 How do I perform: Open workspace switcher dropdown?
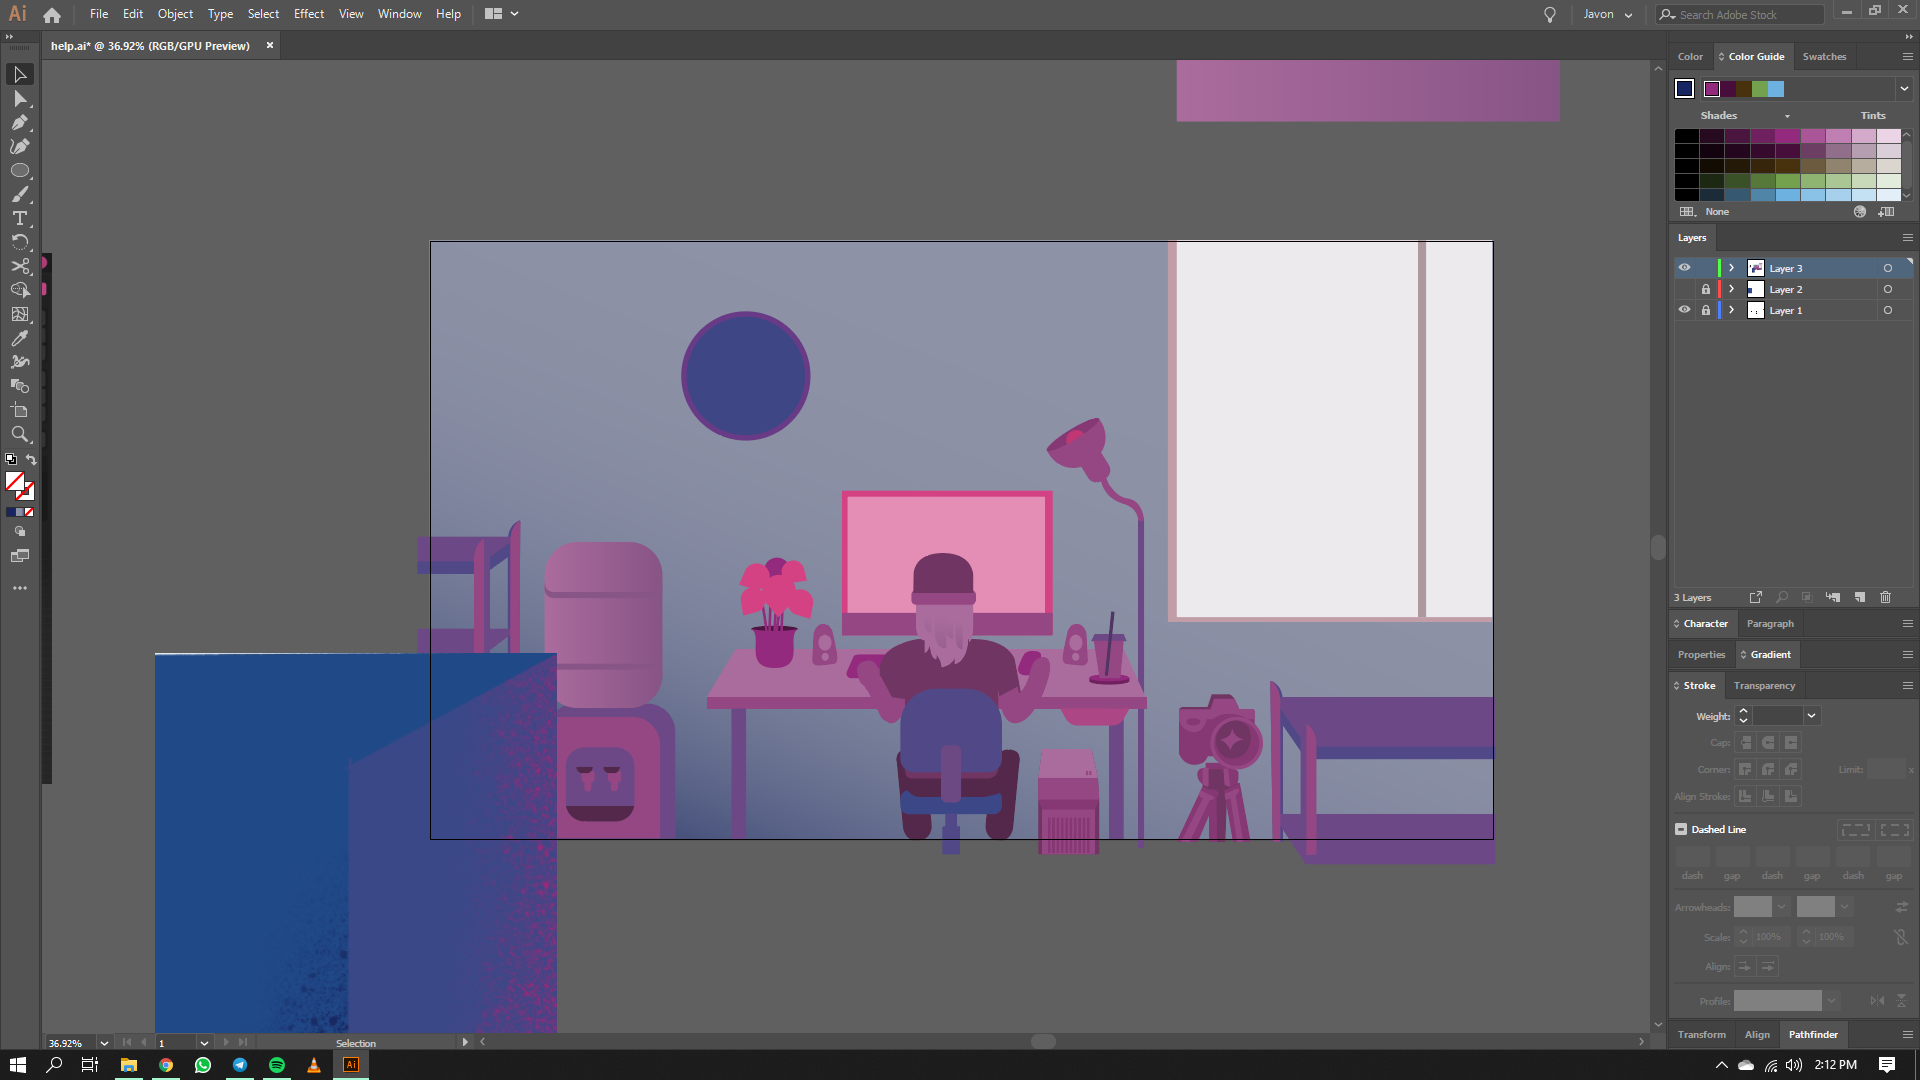pos(502,14)
